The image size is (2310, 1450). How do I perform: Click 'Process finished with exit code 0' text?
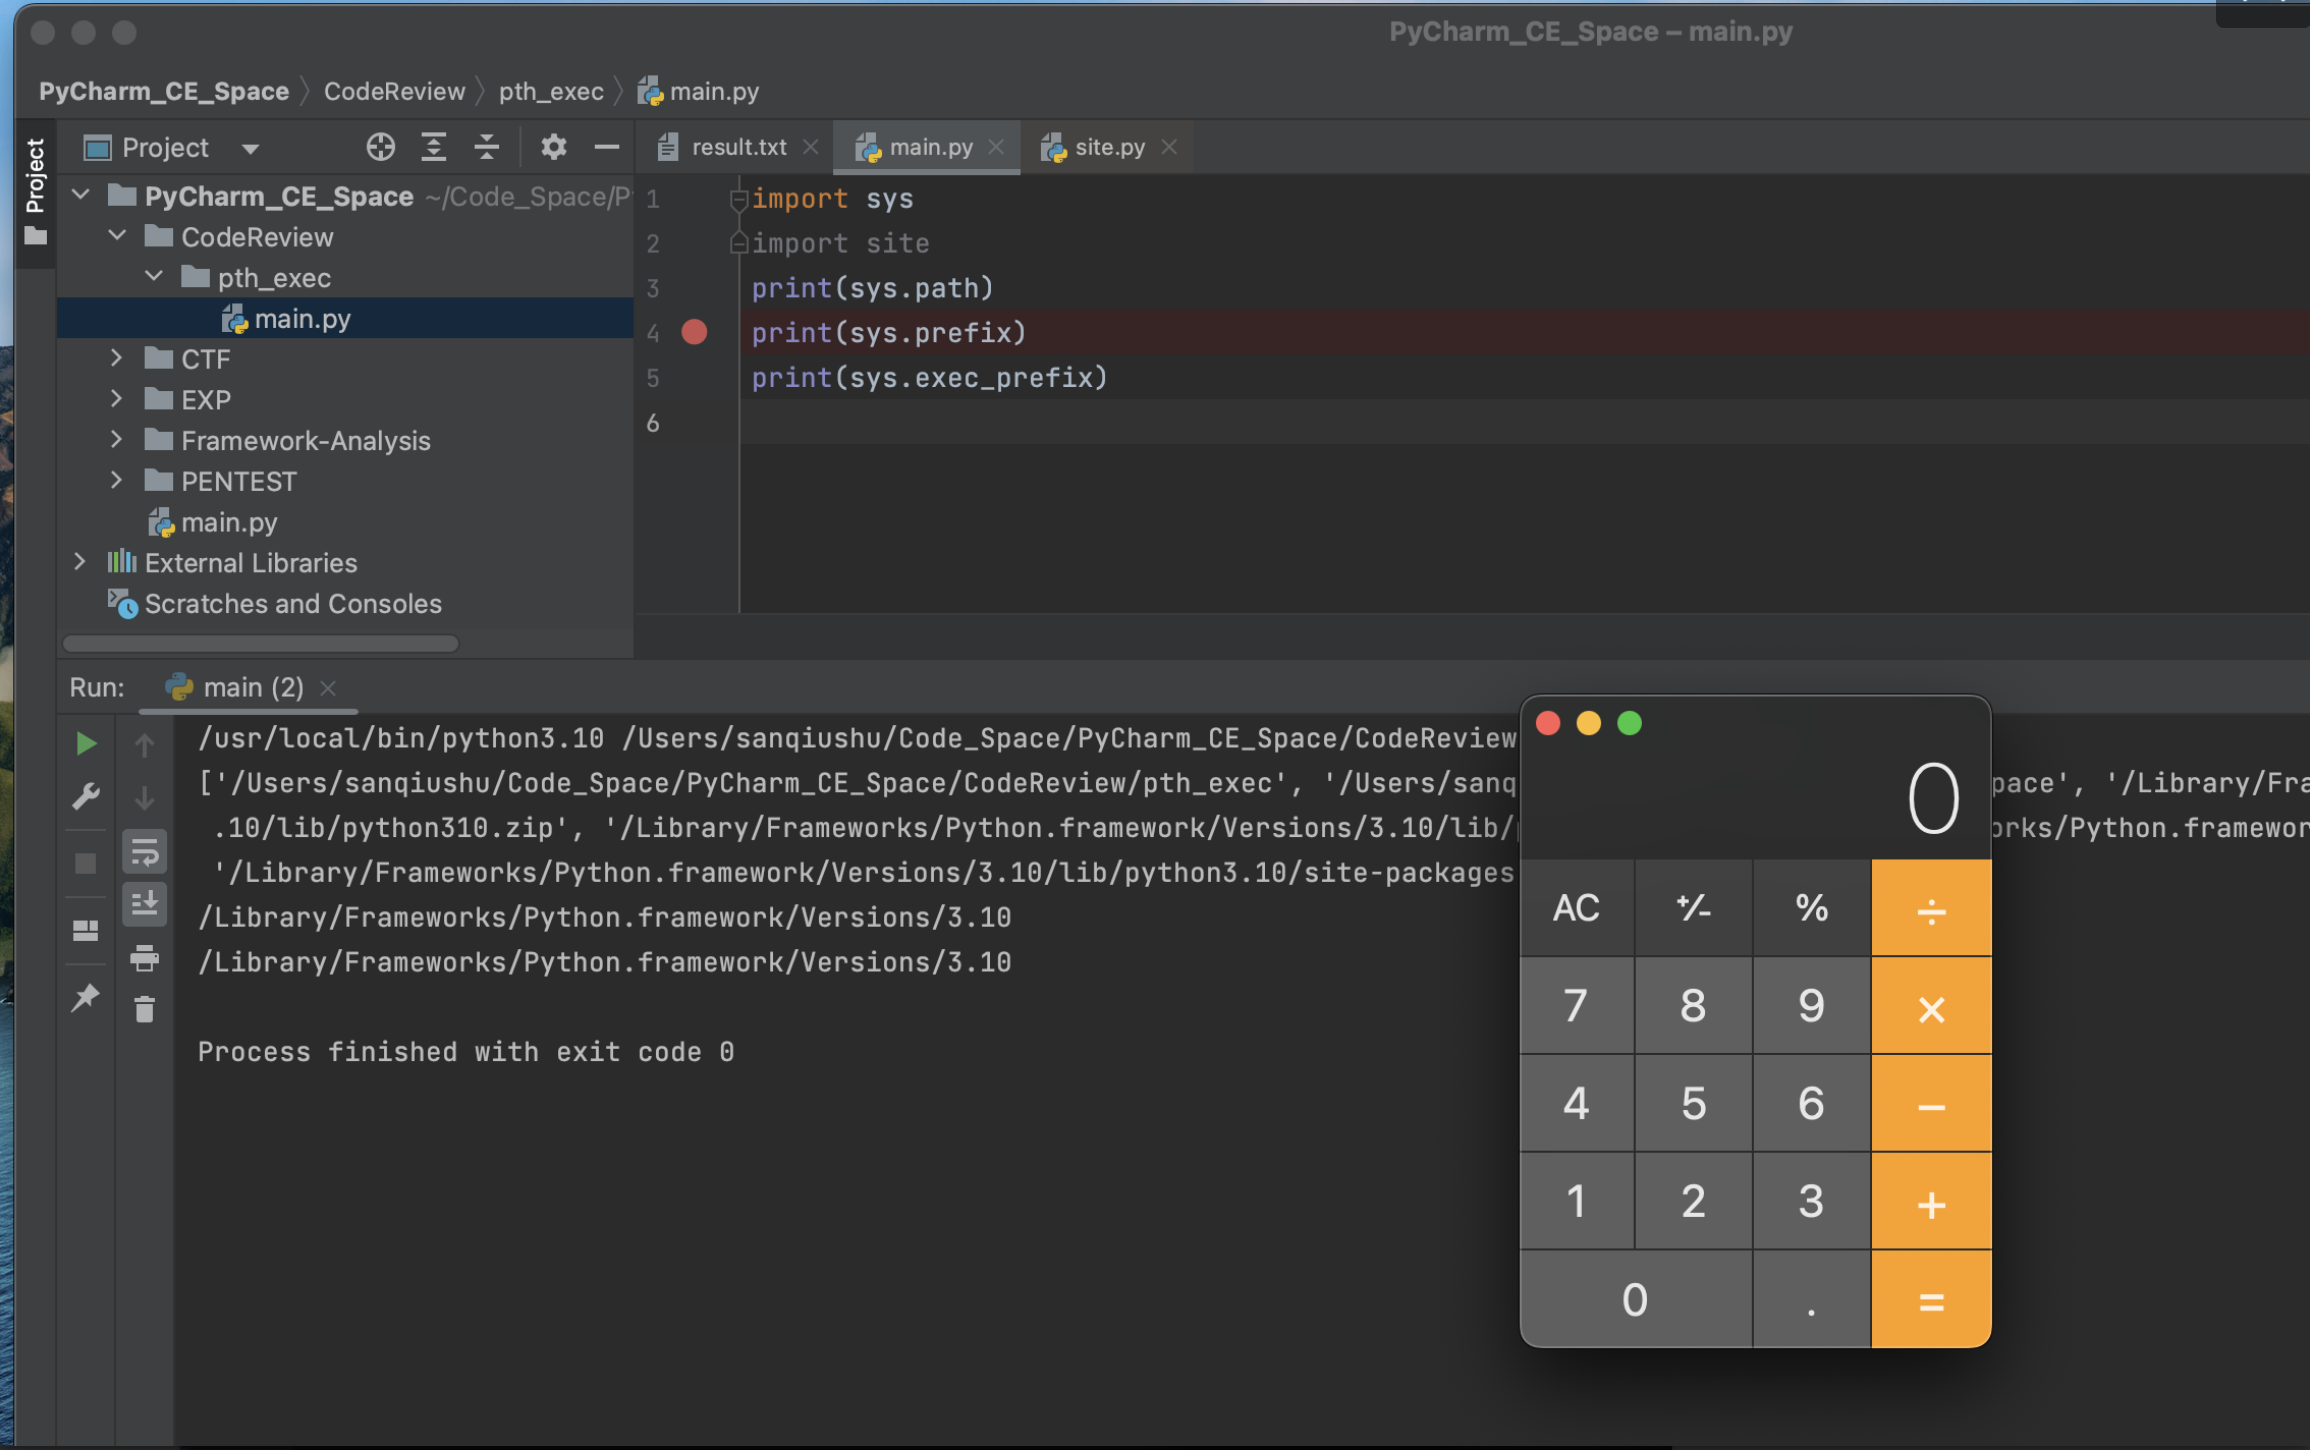pos(466,1051)
